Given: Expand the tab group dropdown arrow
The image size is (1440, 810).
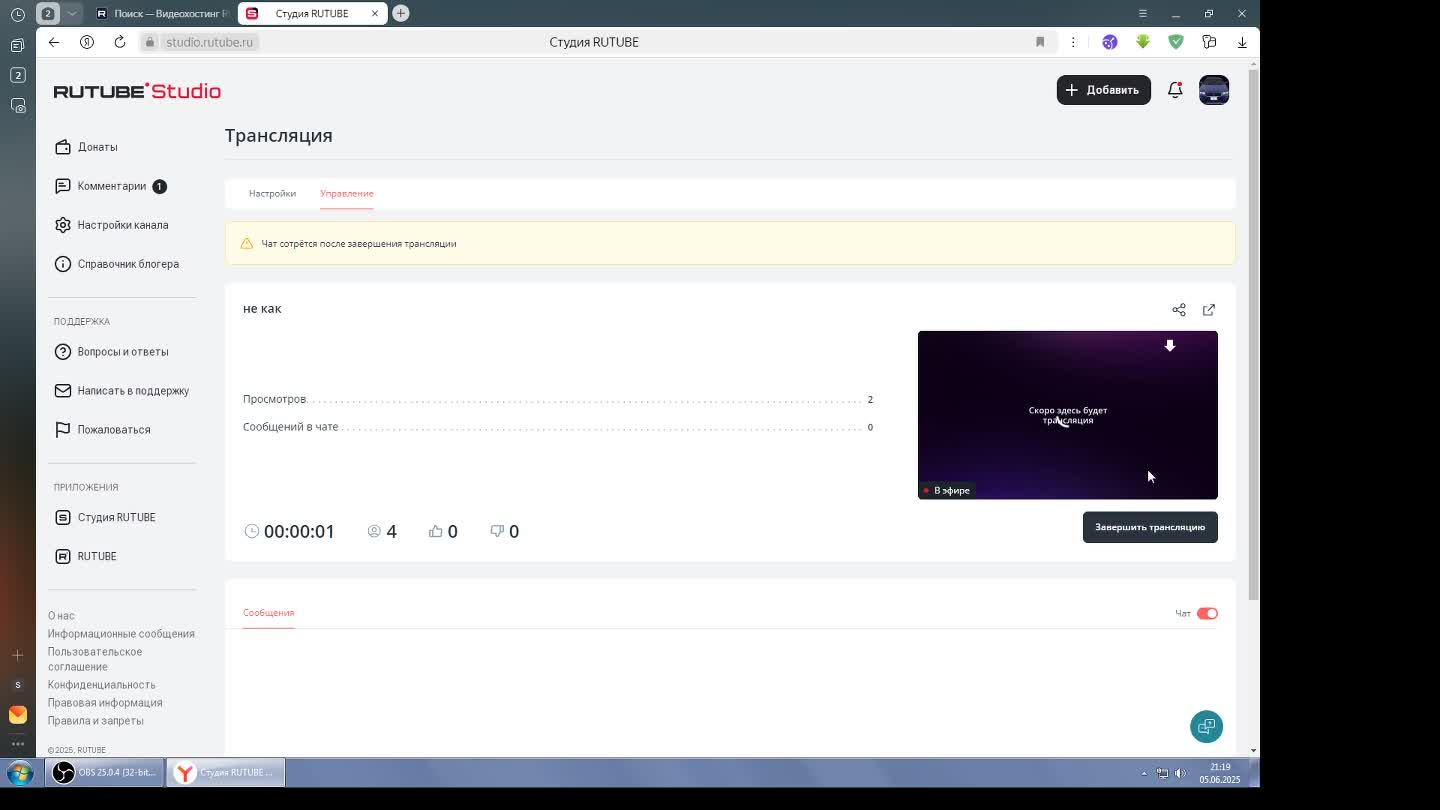Looking at the screenshot, I should 72,14.
